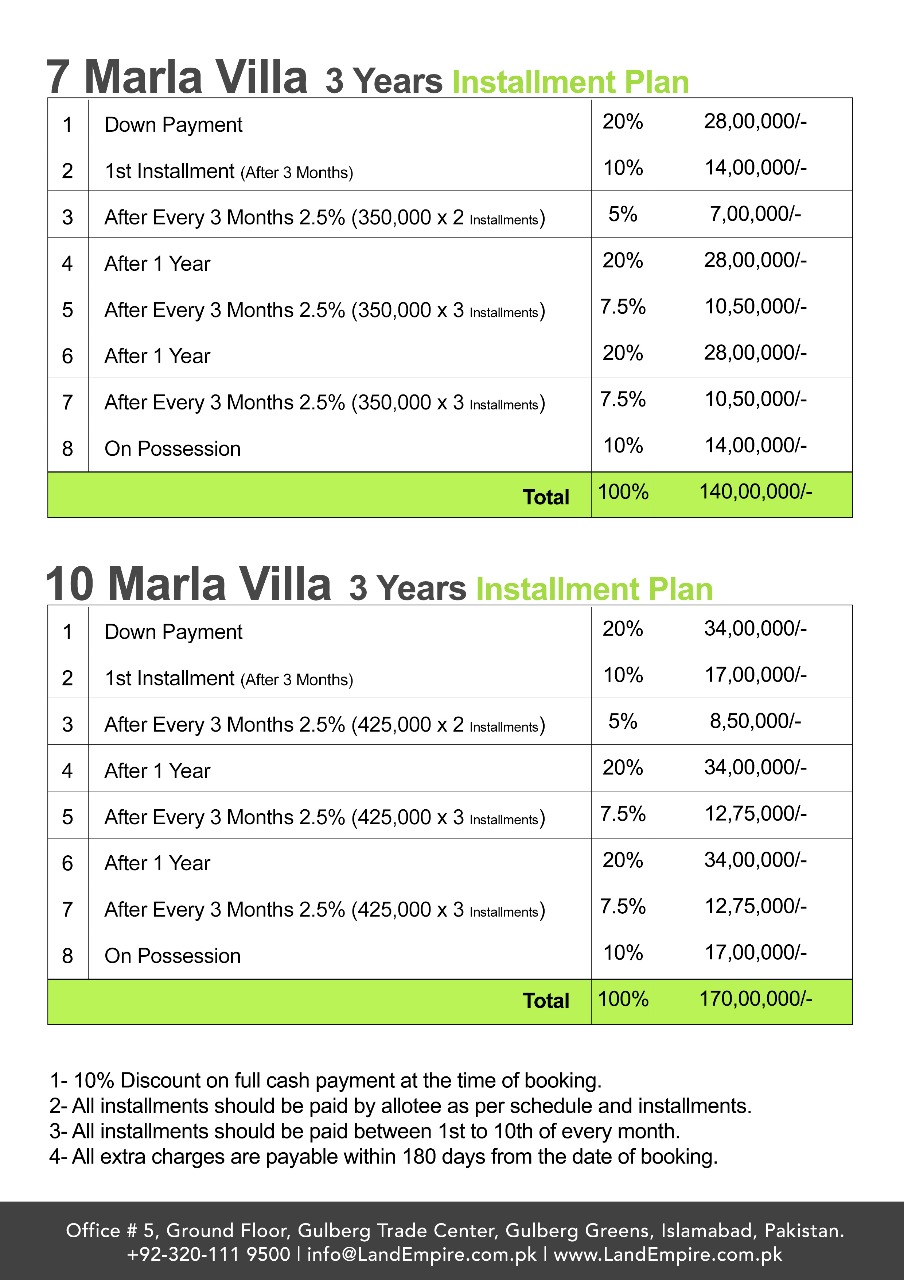Click the 7 Marla Villa heading
Image resolution: width=904 pixels, height=1280 pixels.
tap(177, 77)
